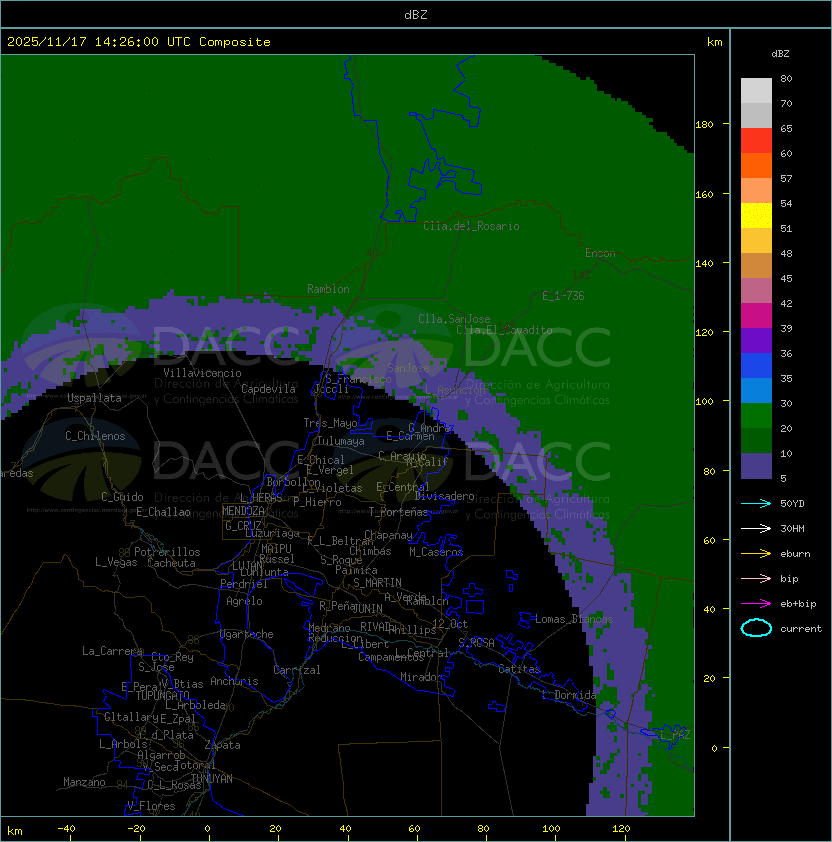
Task: Click the white 30HM arrow icon
Action: point(756,528)
